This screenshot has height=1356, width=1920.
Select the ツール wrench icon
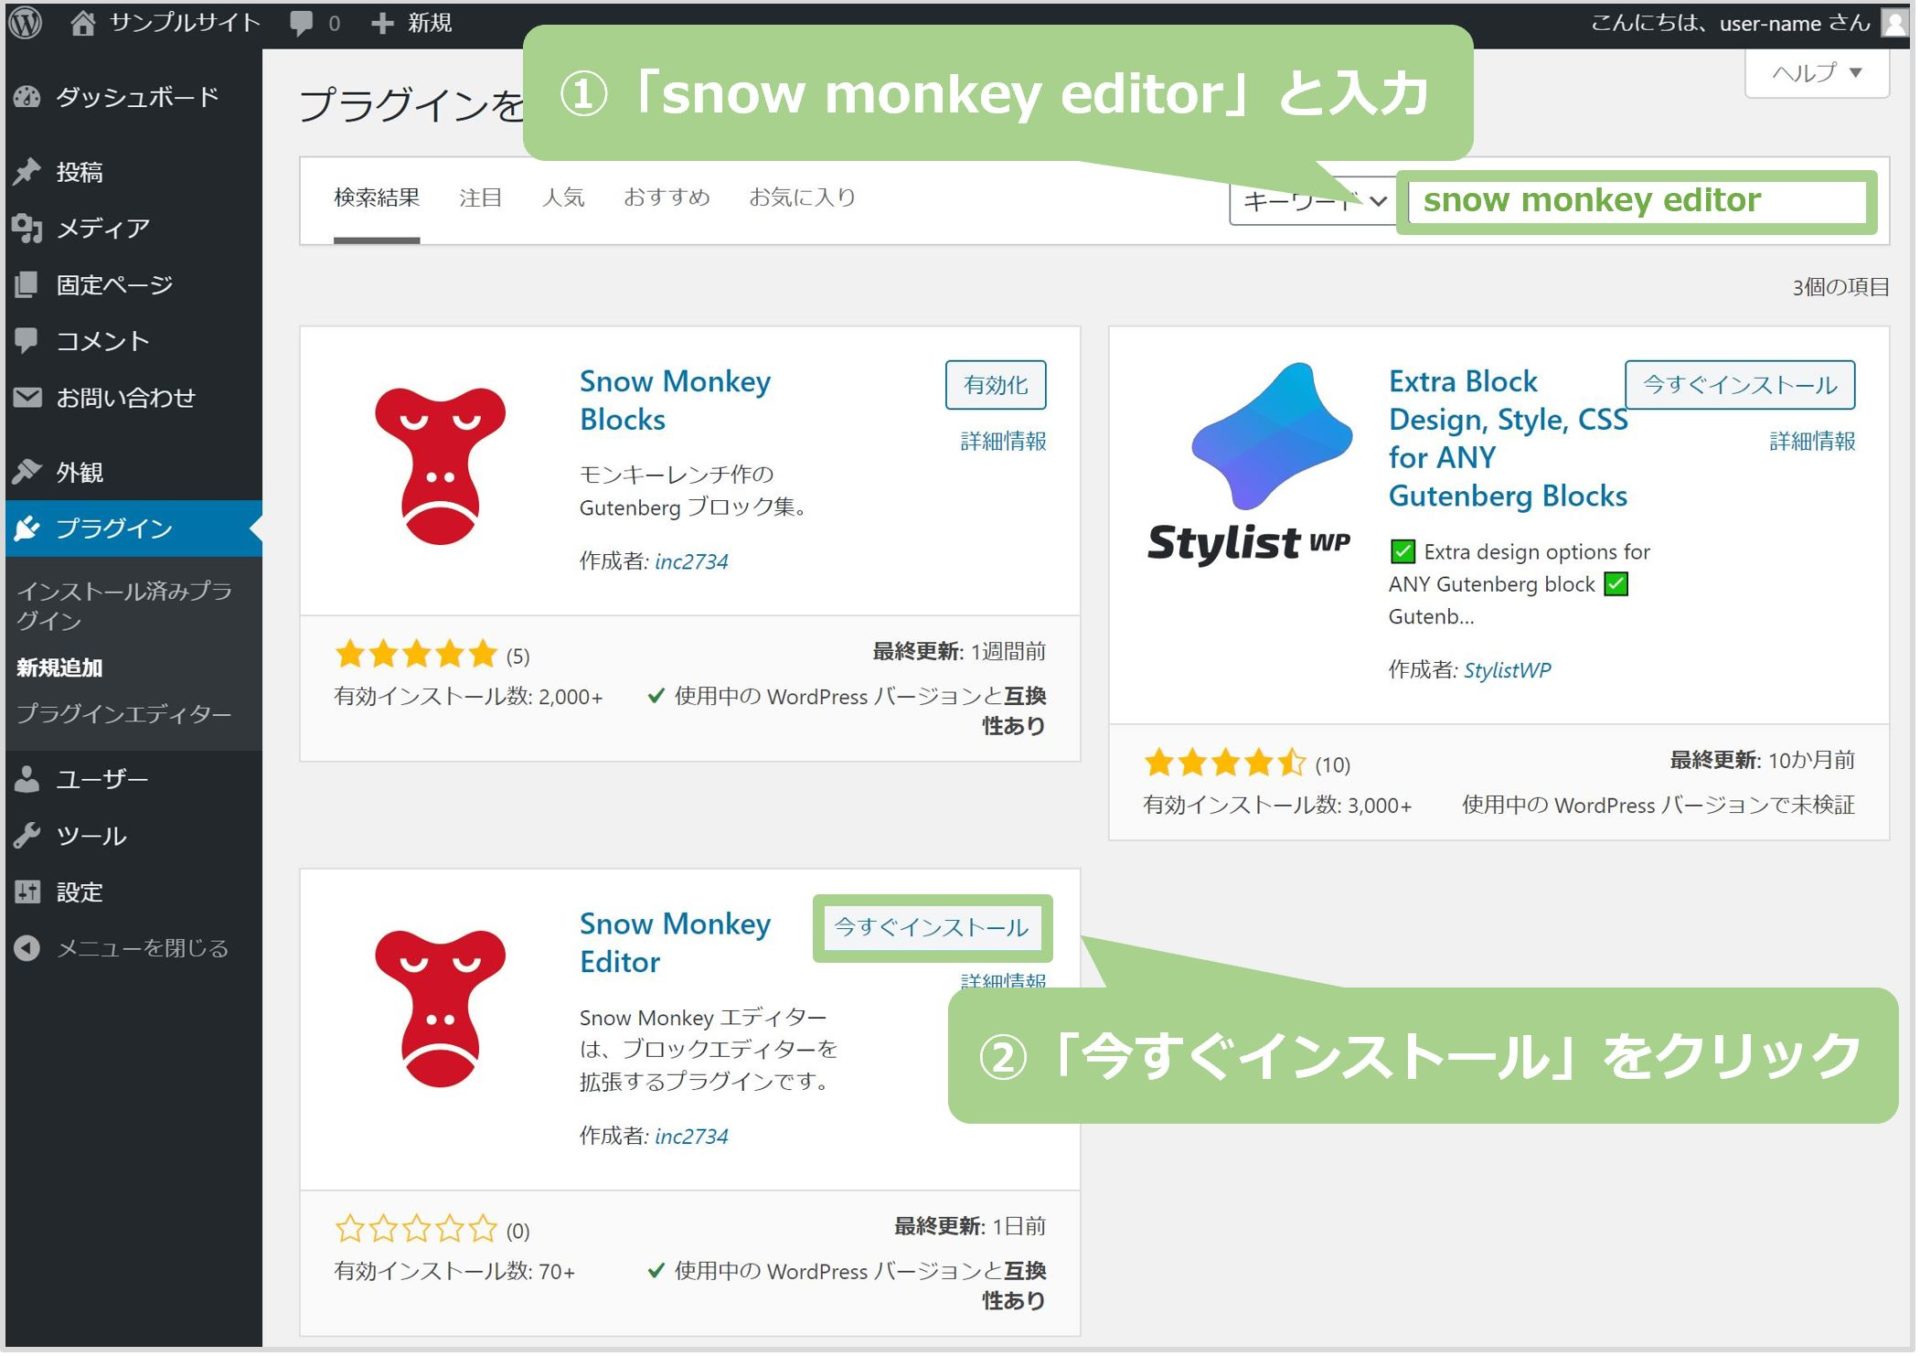tap(28, 835)
